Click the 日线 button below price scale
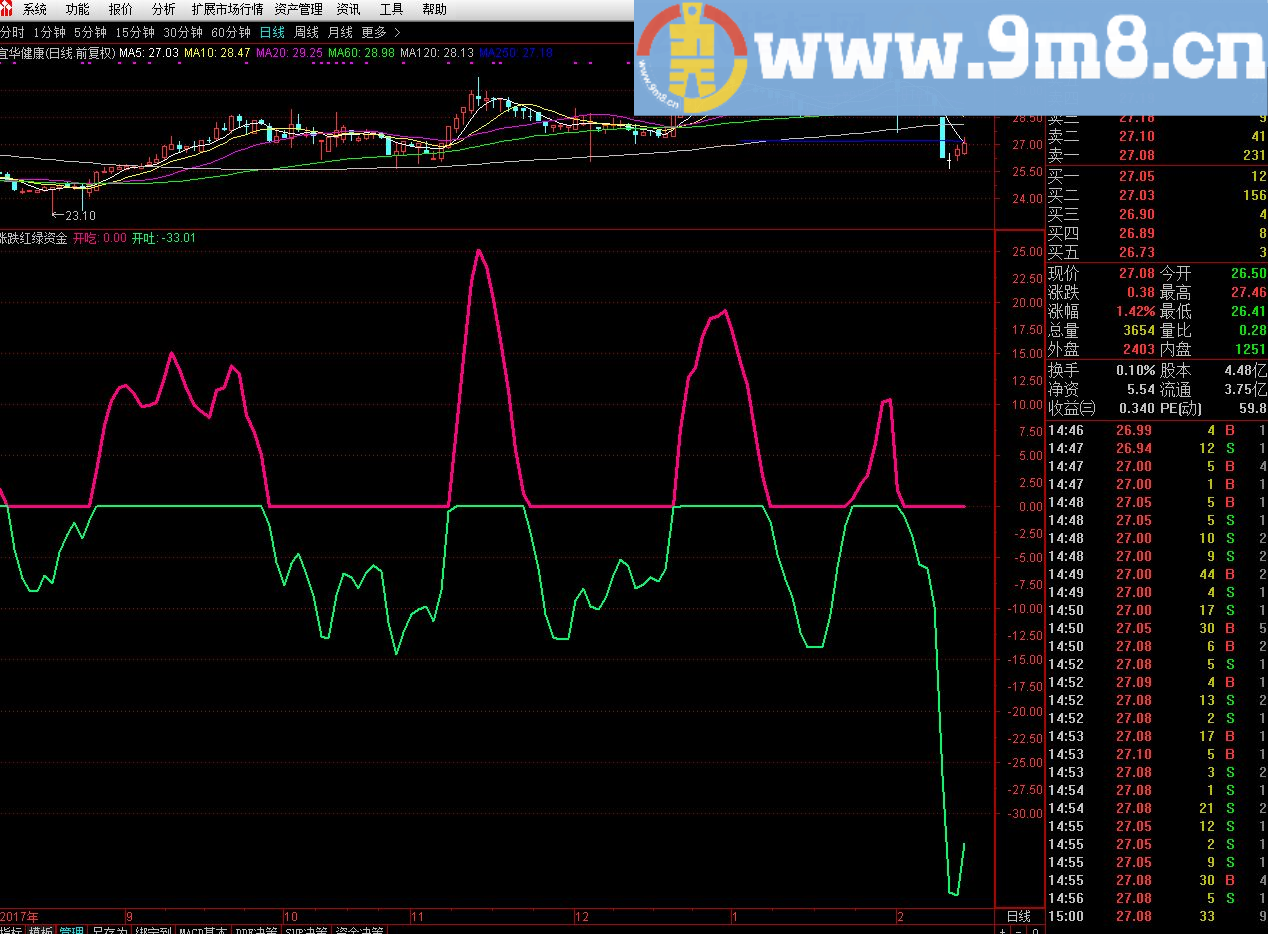This screenshot has width=1268, height=934. pos(1018,917)
